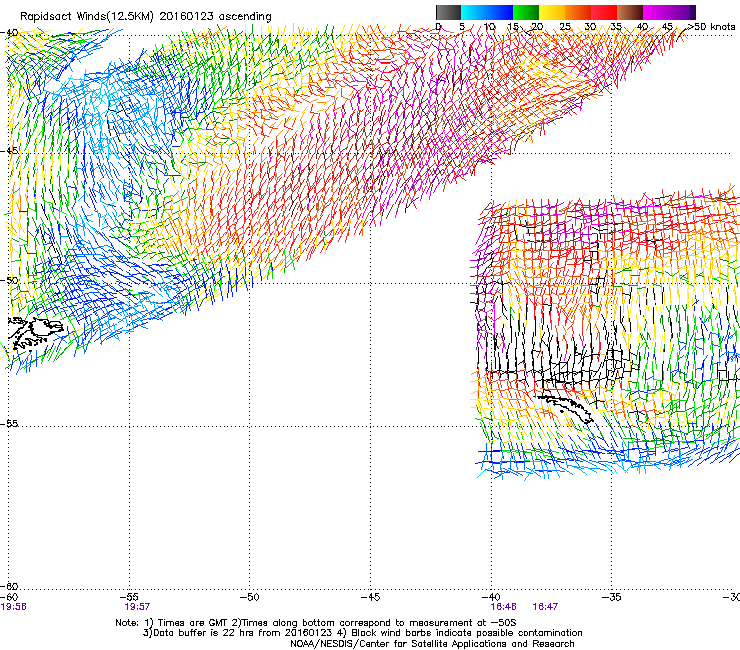
Task: Click the -55 latitude label on left axis
Action: 9,424
